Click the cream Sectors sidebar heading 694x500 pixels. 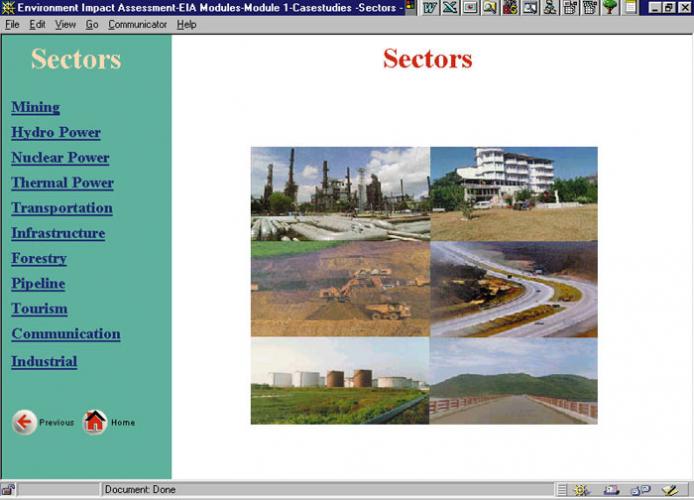pyautogui.click(x=76, y=59)
